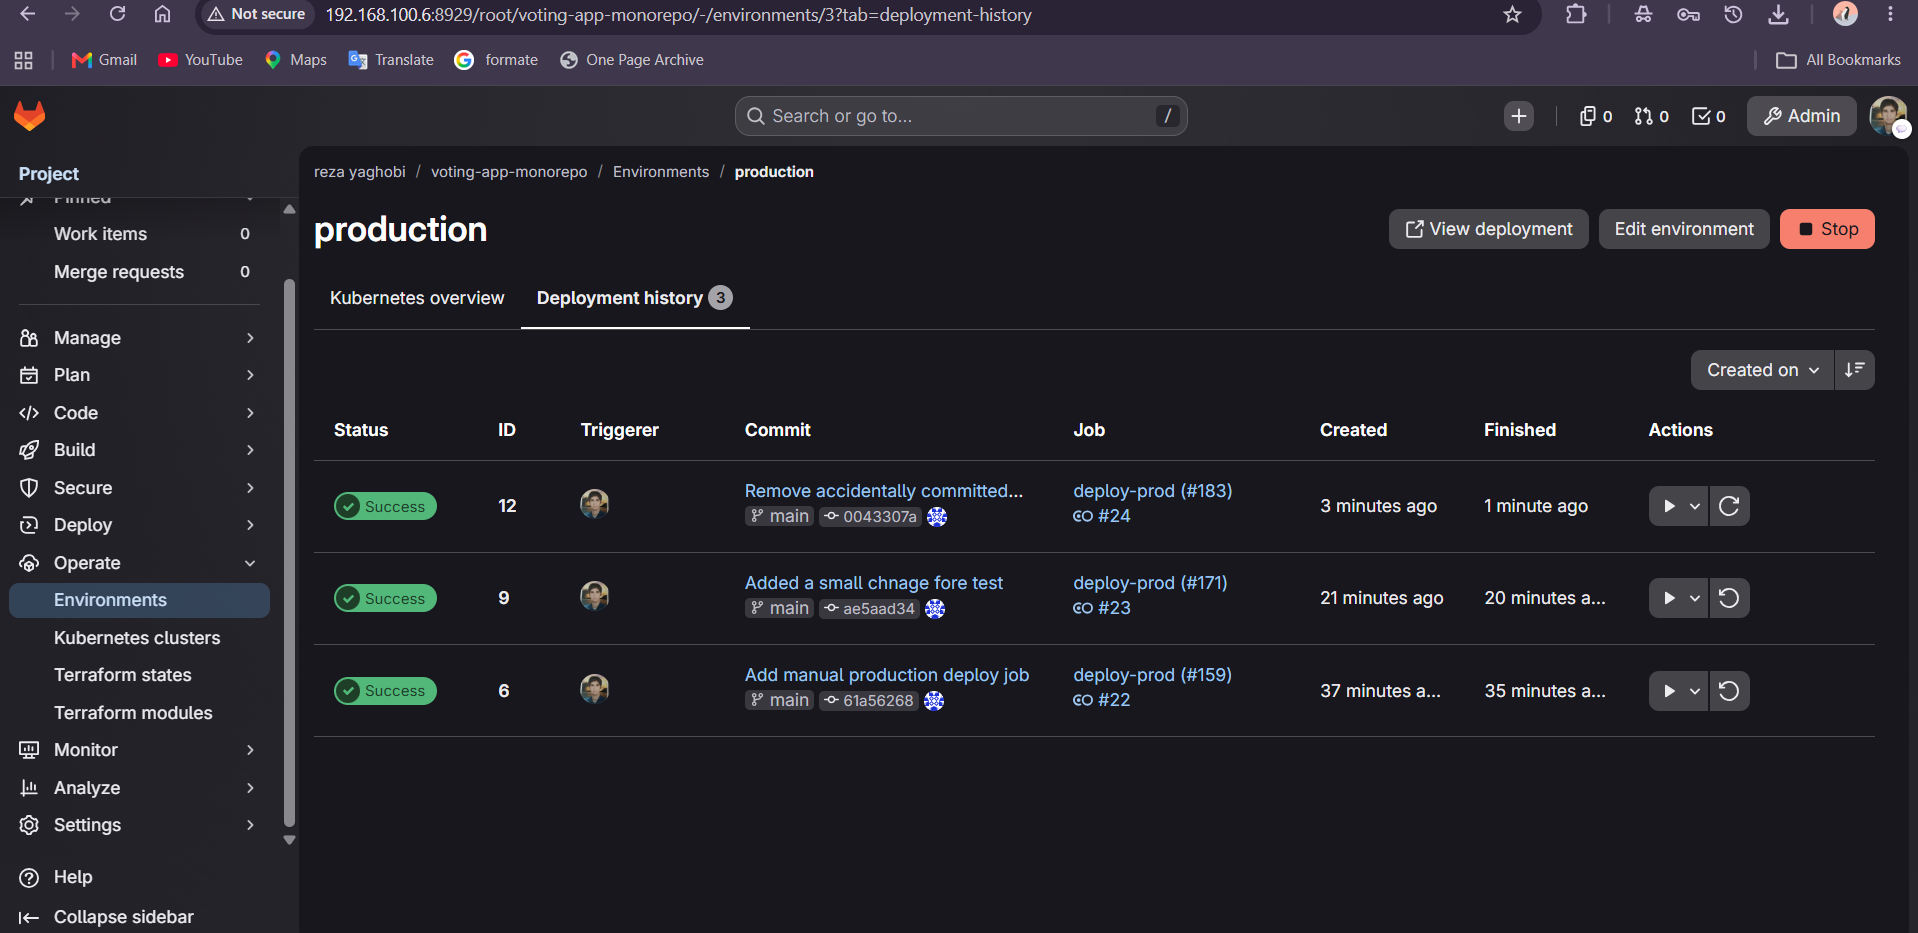The width and height of the screenshot is (1918, 933).
Task: Switch to Kubernetes overview tab
Action: point(417,298)
